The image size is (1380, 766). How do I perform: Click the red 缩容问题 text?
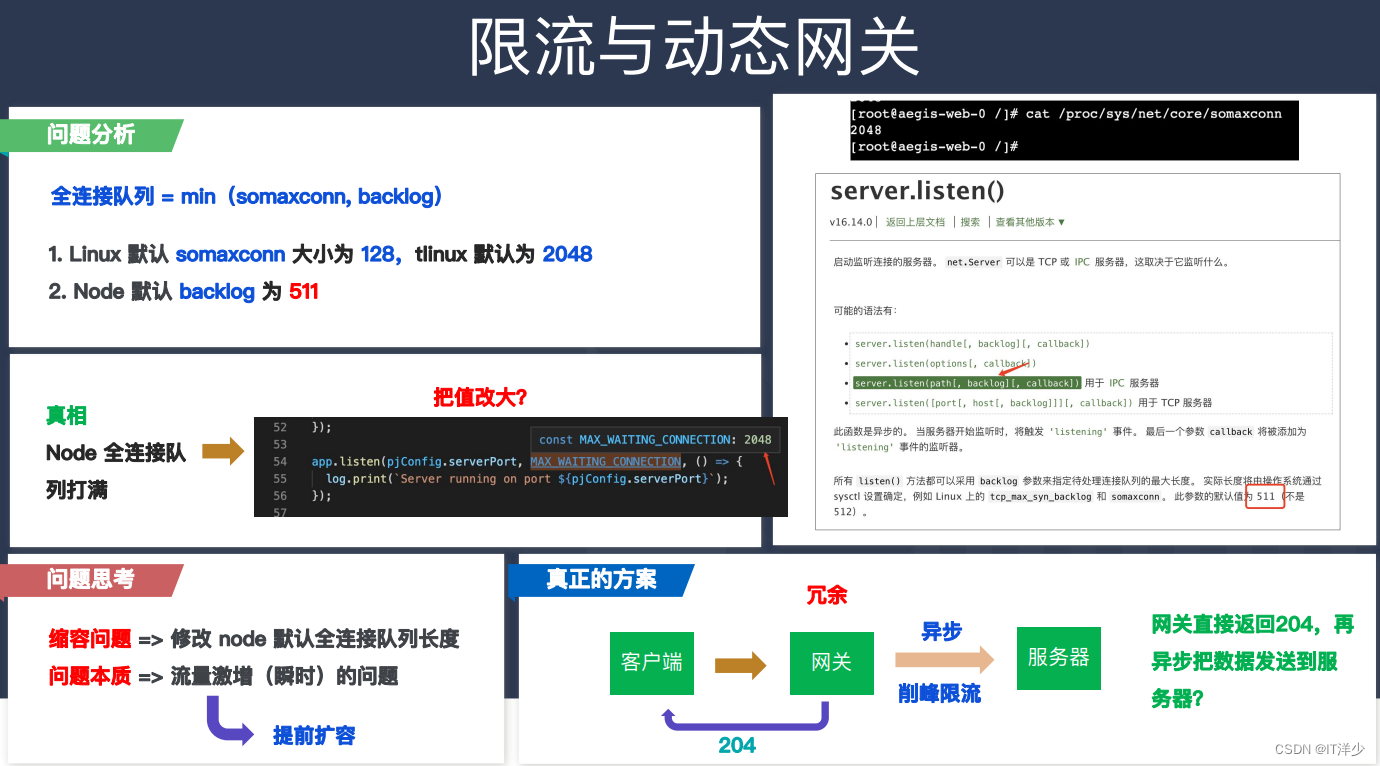(x=90, y=639)
